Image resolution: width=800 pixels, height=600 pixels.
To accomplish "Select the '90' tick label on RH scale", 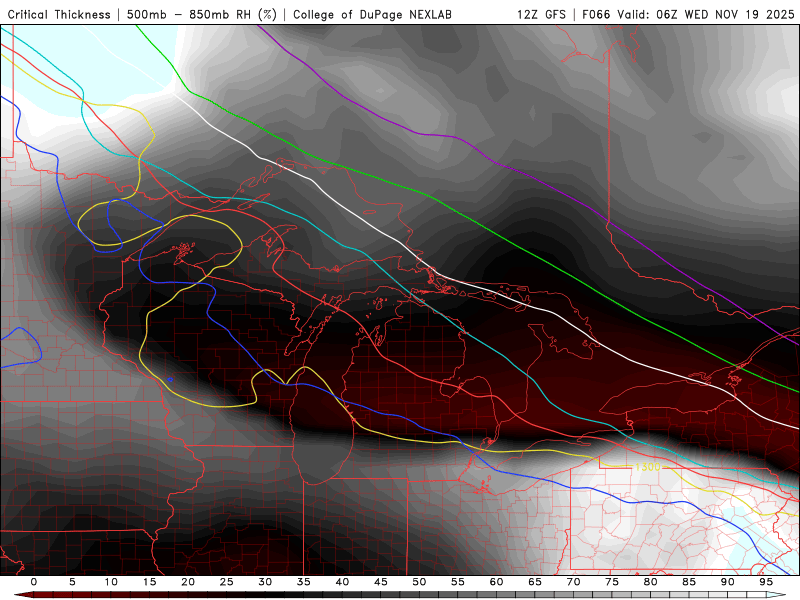I will [728, 582].
